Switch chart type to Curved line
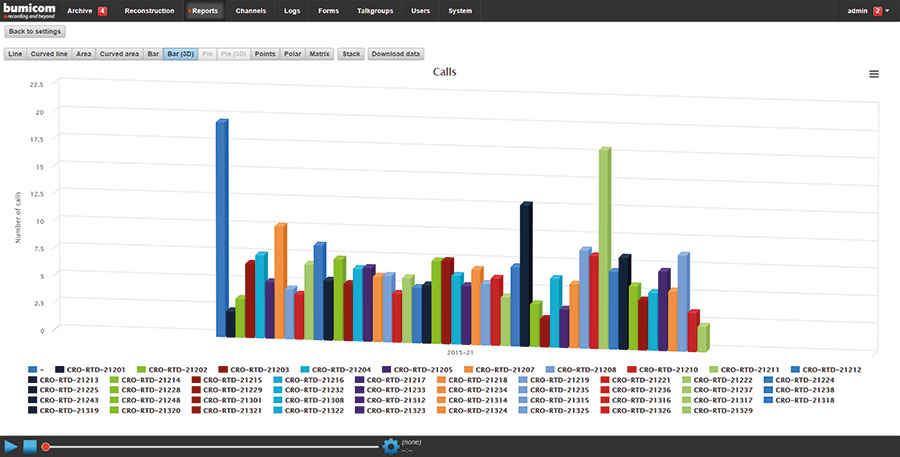The height and width of the screenshot is (457, 900). click(49, 53)
